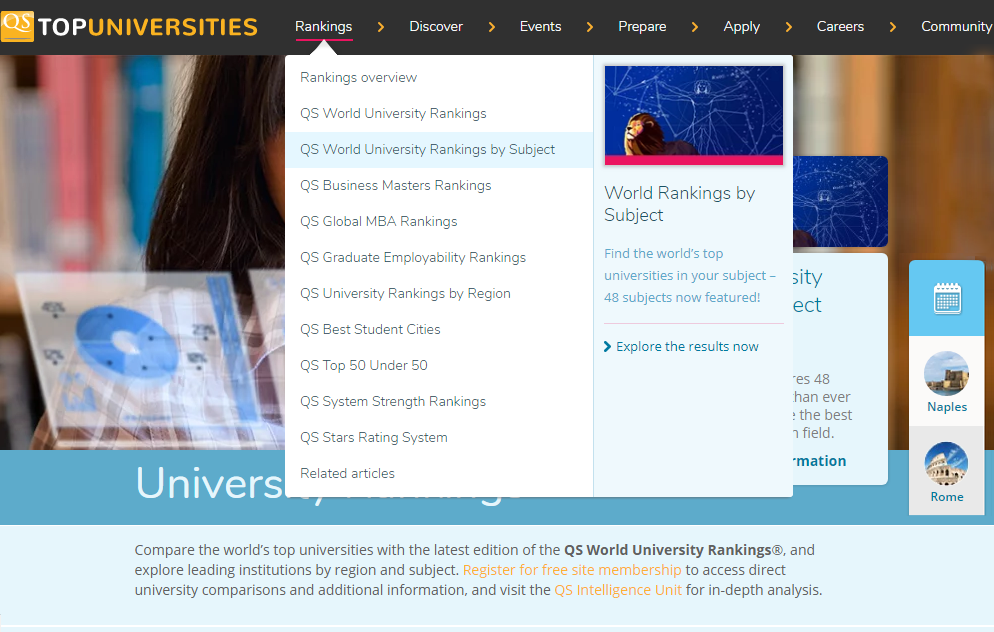Open QS Stars Rating System
Viewport: 994px width, 632px height.
[439, 437]
